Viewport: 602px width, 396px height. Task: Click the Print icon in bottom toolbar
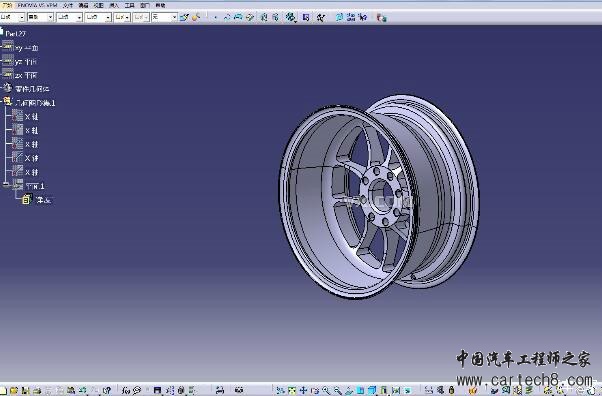tap(37, 390)
